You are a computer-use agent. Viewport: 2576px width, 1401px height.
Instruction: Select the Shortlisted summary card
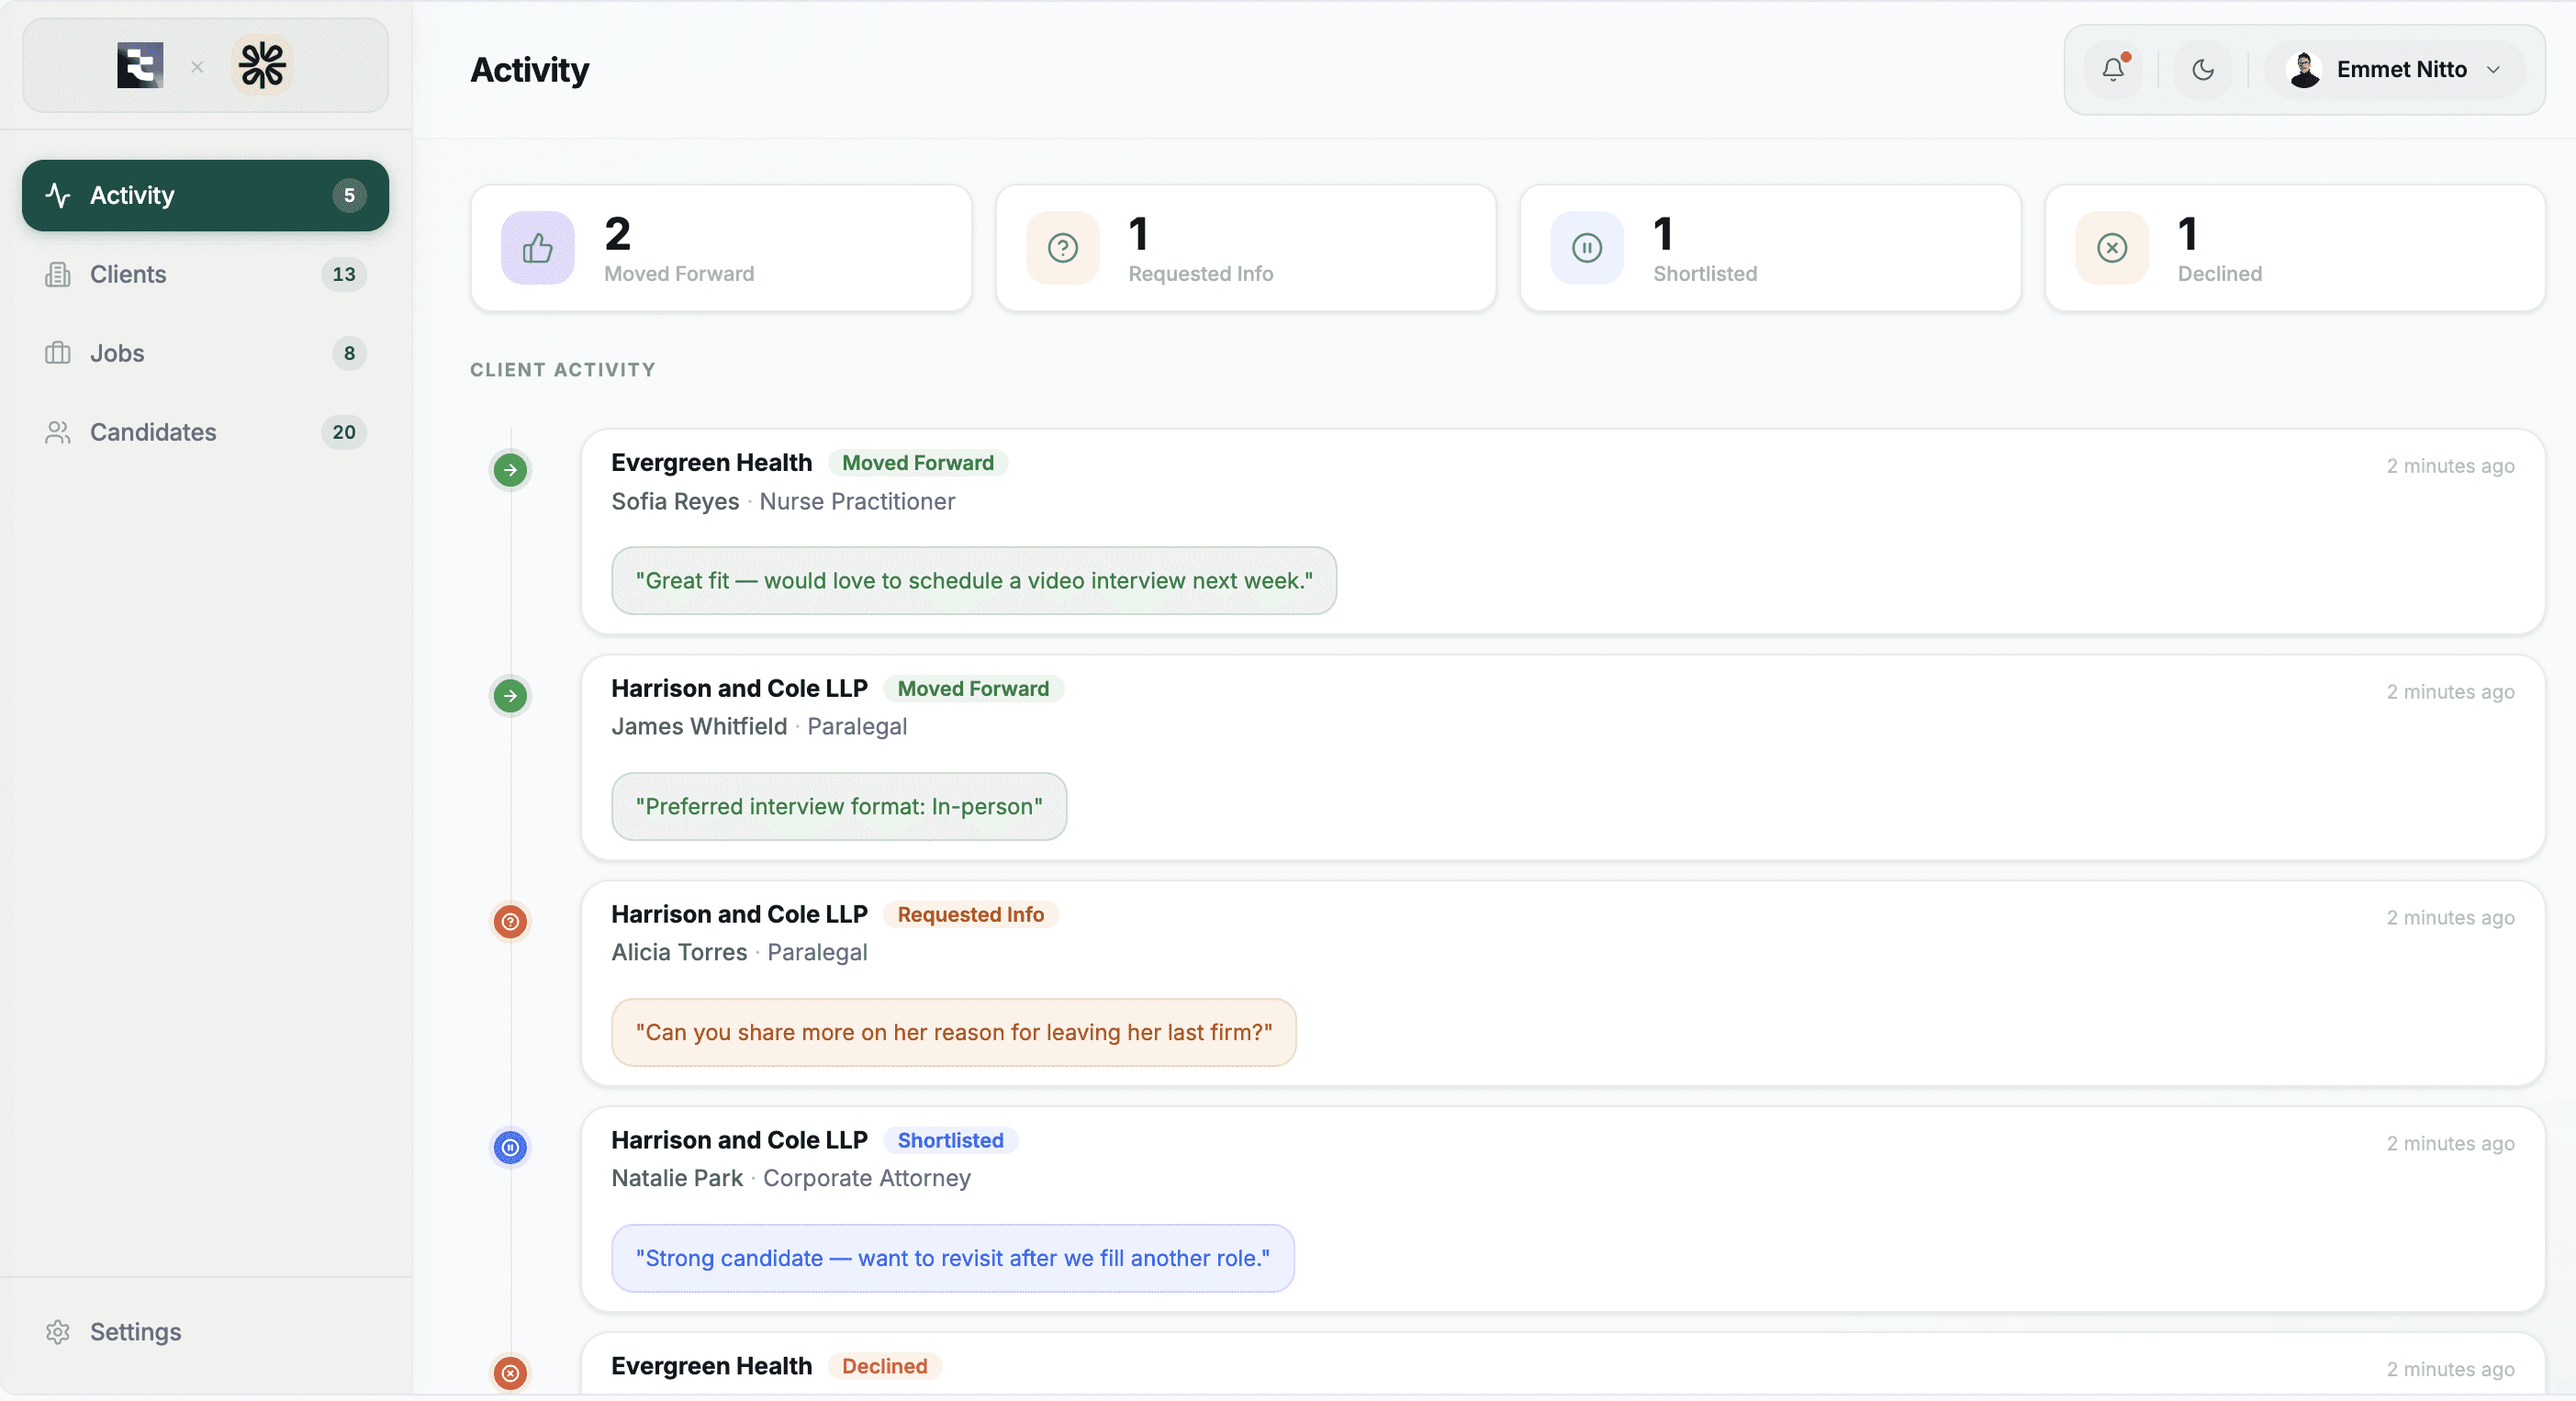[x=1771, y=248]
